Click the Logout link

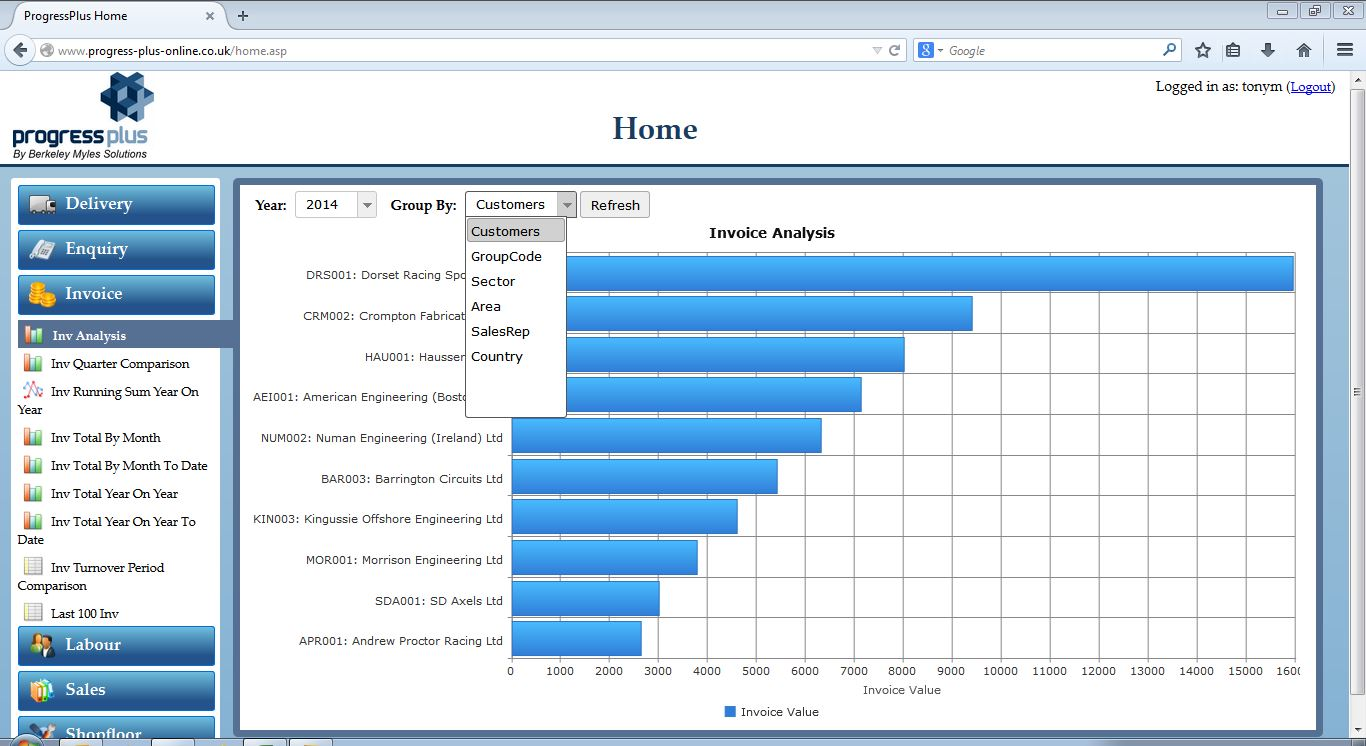(x=1310, y=87)
